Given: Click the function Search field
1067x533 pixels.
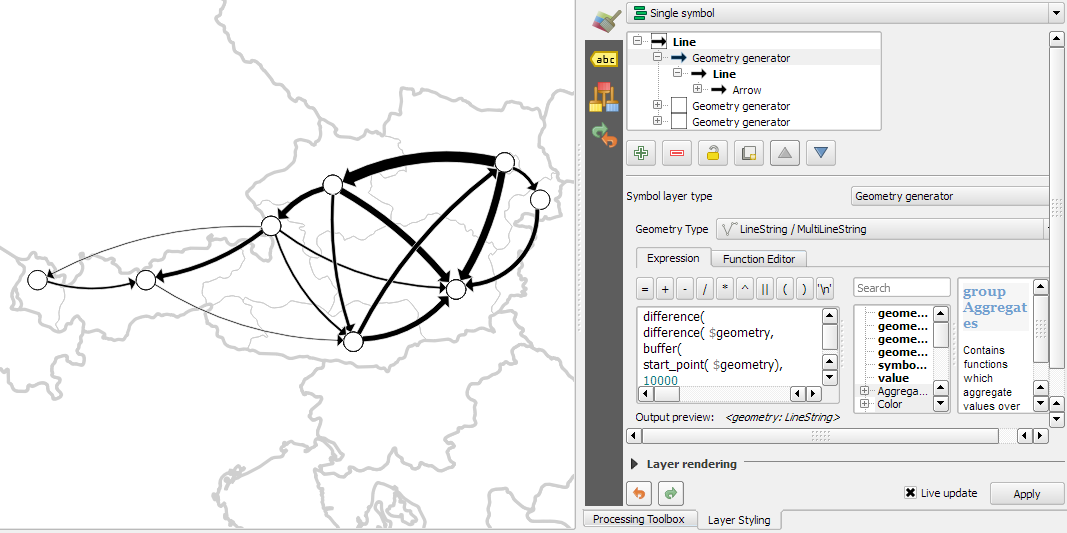Looking at the screenshot, I should point(901,288).
